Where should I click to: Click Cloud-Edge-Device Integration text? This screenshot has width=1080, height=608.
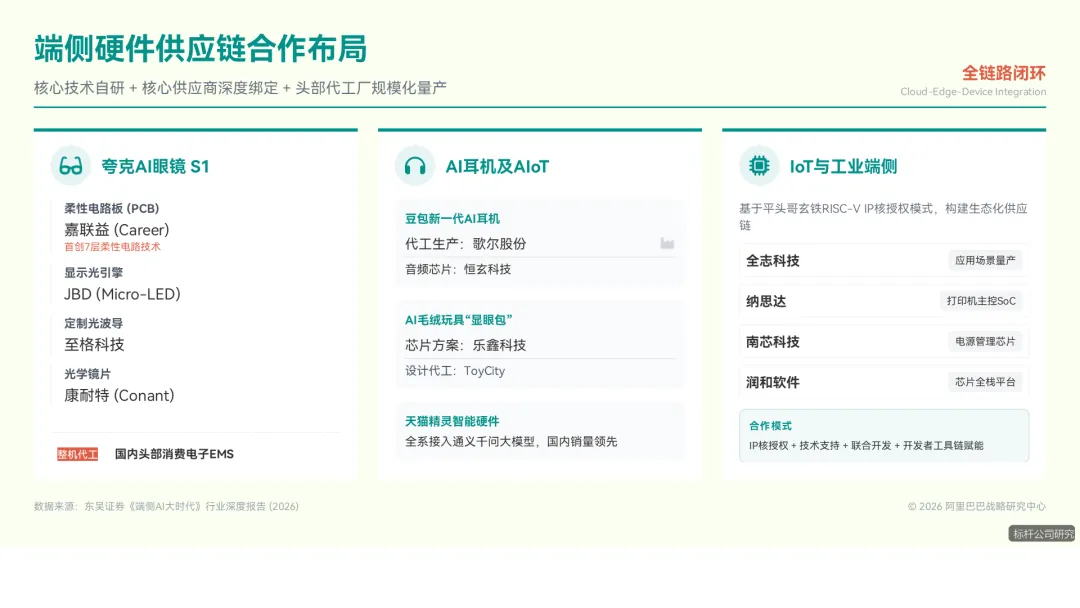click(x=973, y=92)
